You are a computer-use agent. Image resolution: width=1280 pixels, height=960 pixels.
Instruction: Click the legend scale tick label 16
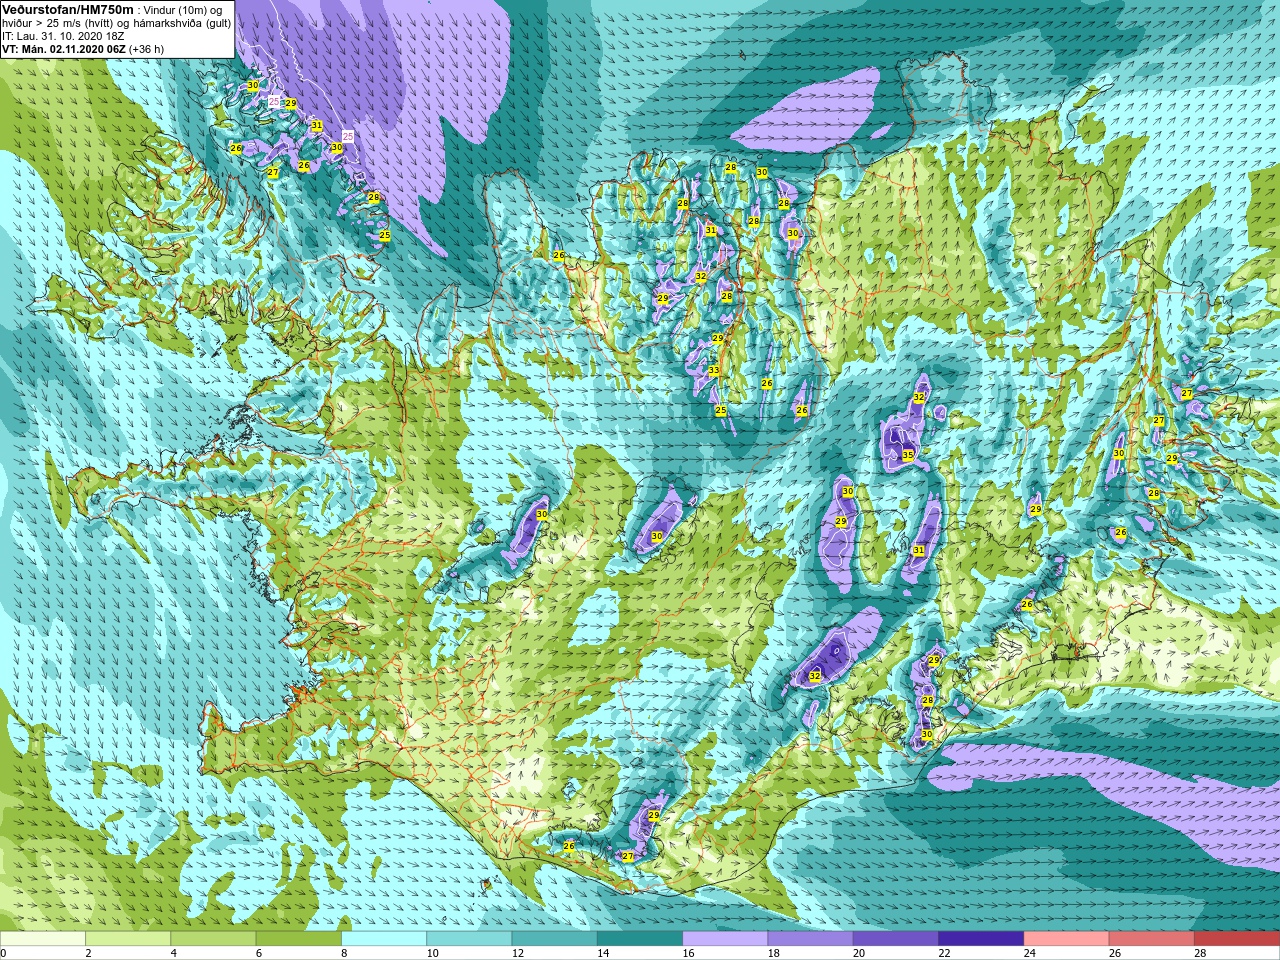click(687, 953)
